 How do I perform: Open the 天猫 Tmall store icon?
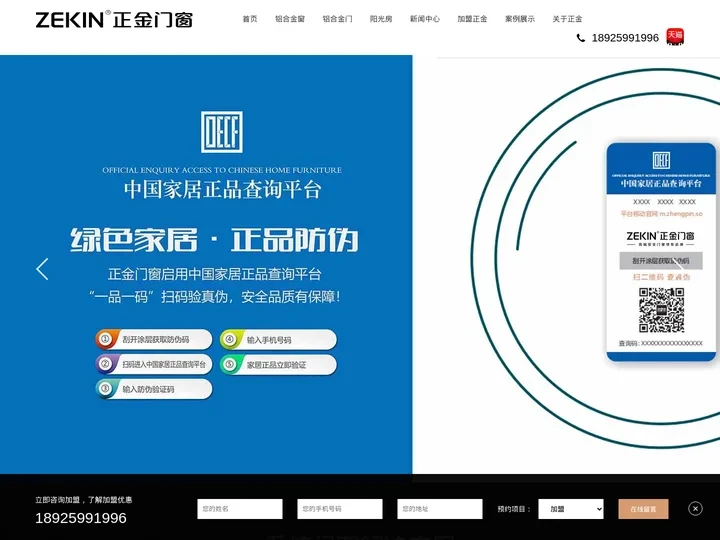coord(675,37)
